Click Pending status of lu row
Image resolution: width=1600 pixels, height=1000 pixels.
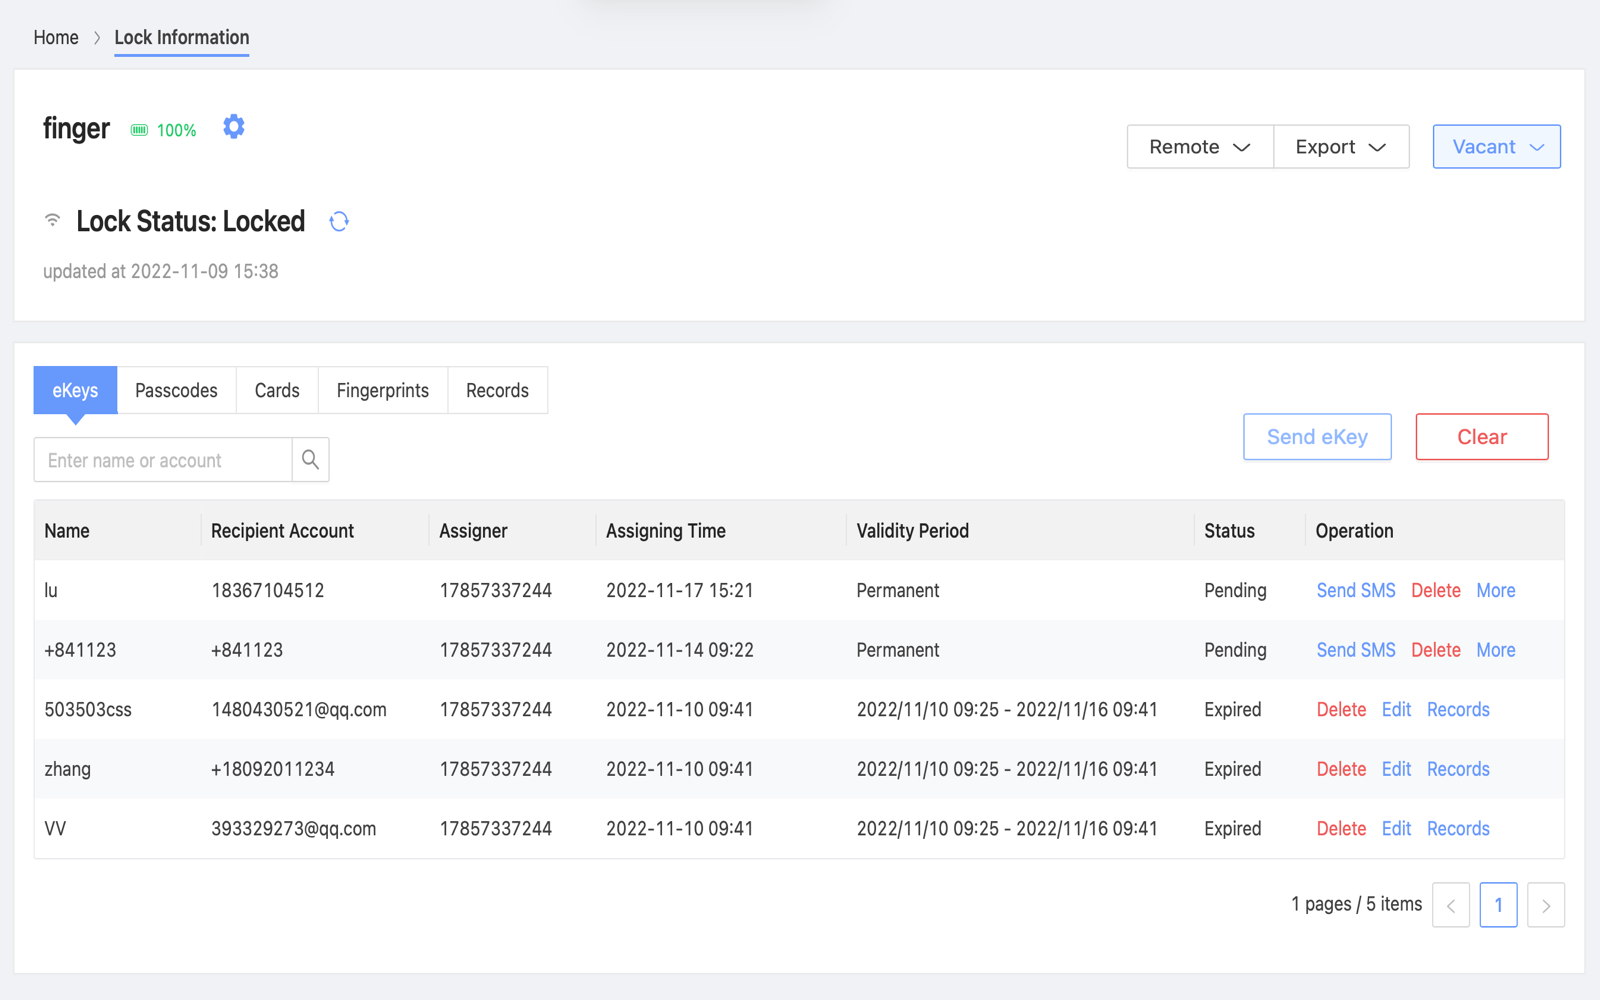1235,590
